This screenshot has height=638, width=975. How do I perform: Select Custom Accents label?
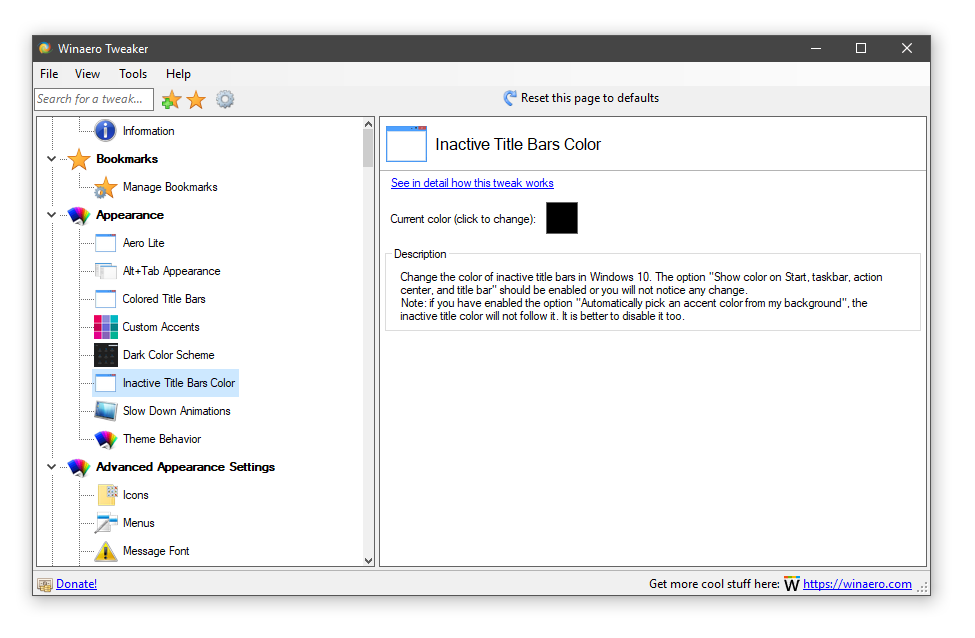click(x=161, y=327)
